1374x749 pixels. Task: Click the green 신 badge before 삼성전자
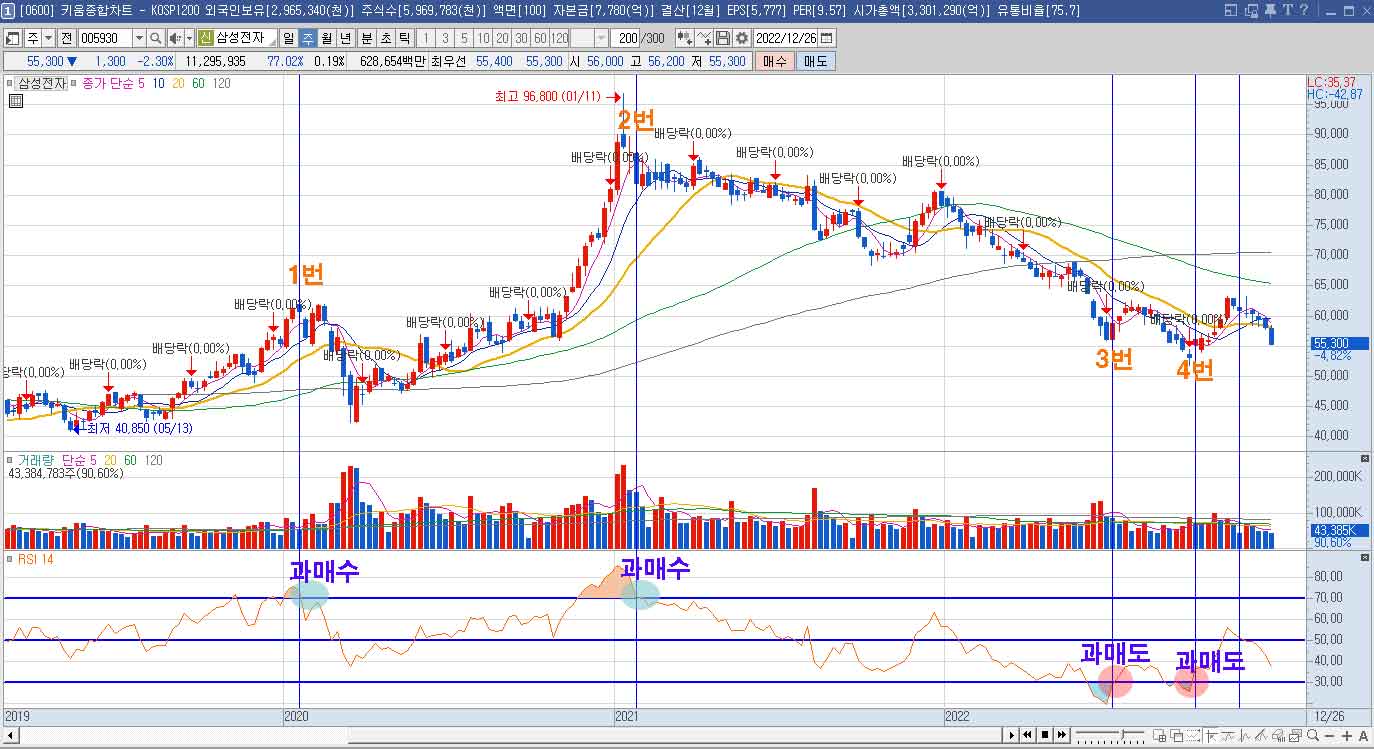pos(205,38)
